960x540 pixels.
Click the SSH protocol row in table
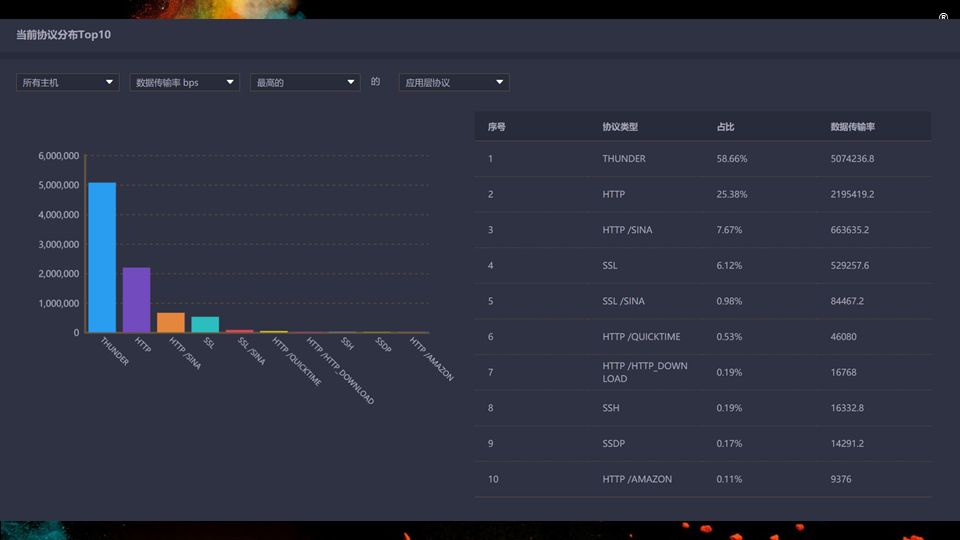[703, 408]
